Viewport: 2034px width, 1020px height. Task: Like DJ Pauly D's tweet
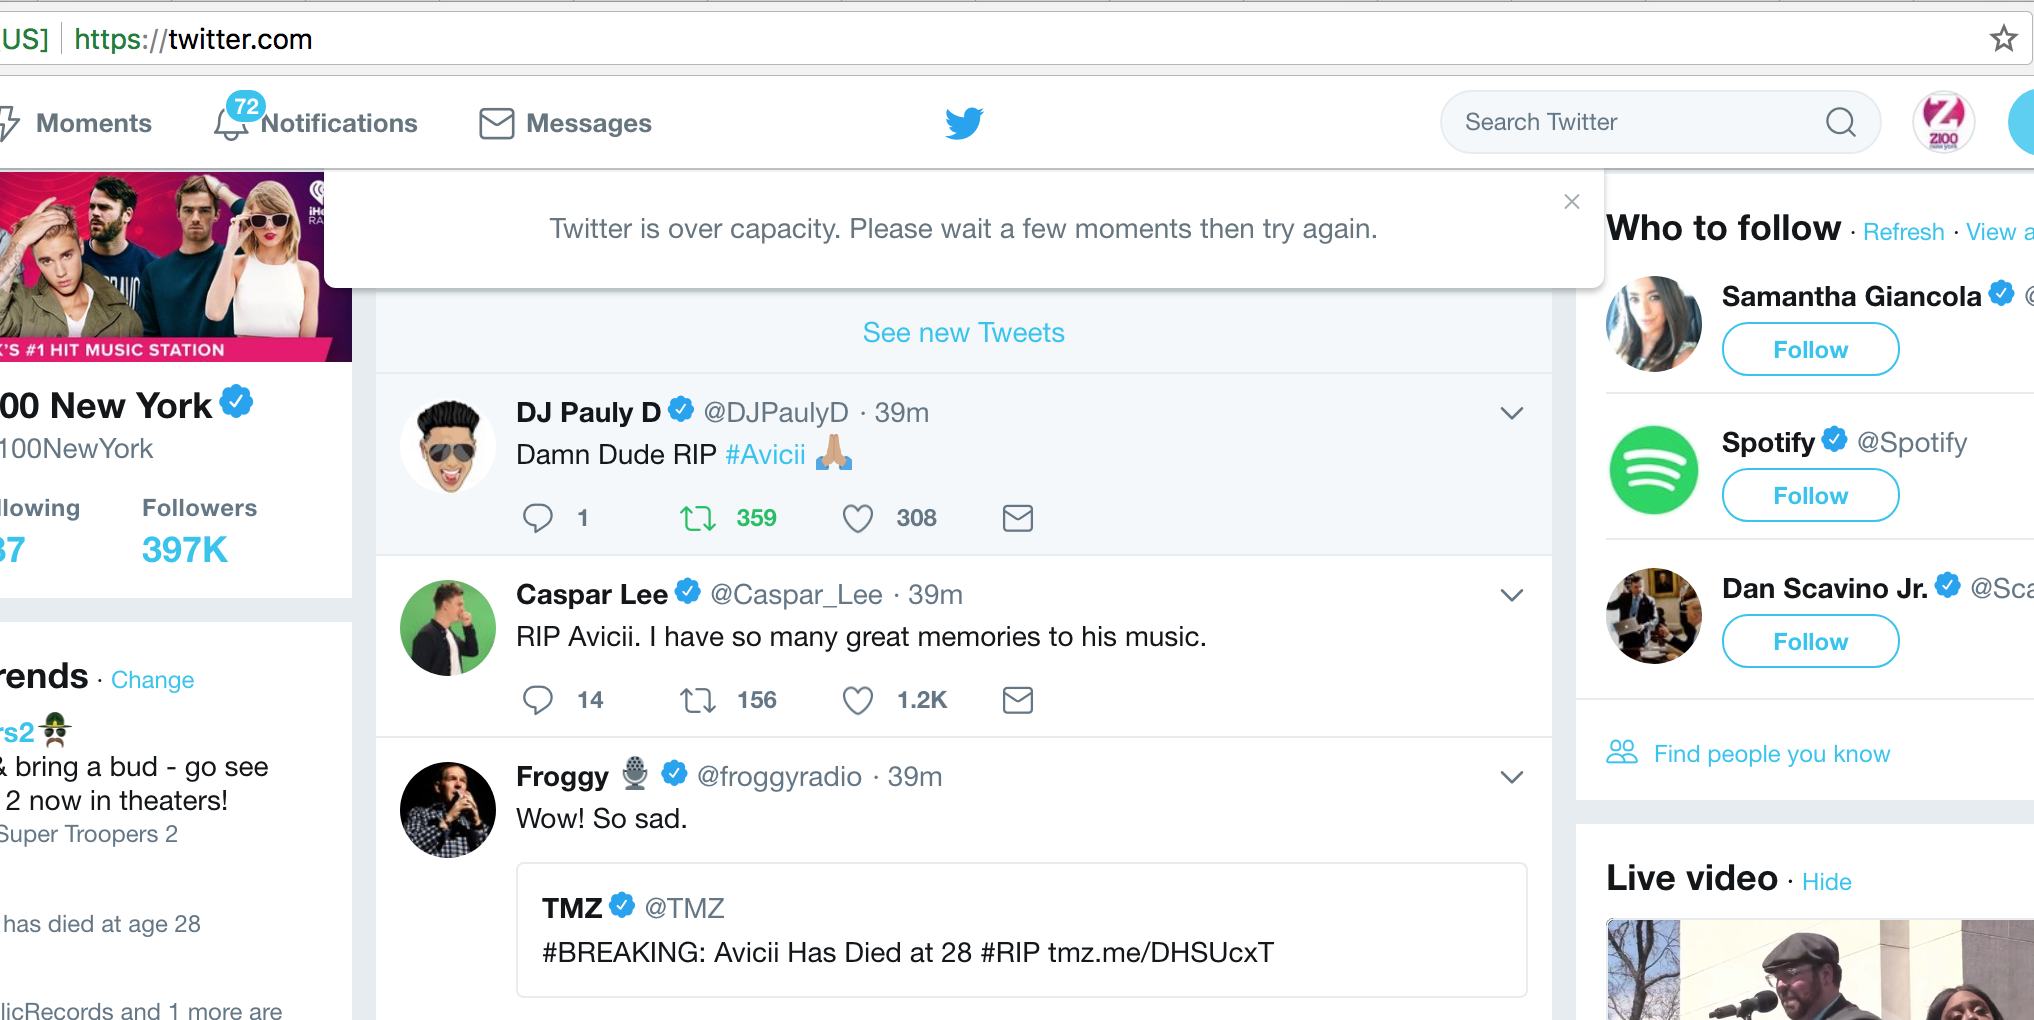click(x=858, y=518)
